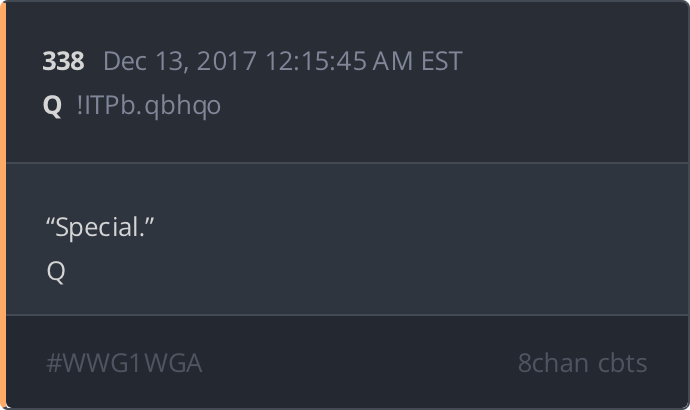Click the orange accent bar on card edge
690x410 pixels.
[x=3, y=205]
